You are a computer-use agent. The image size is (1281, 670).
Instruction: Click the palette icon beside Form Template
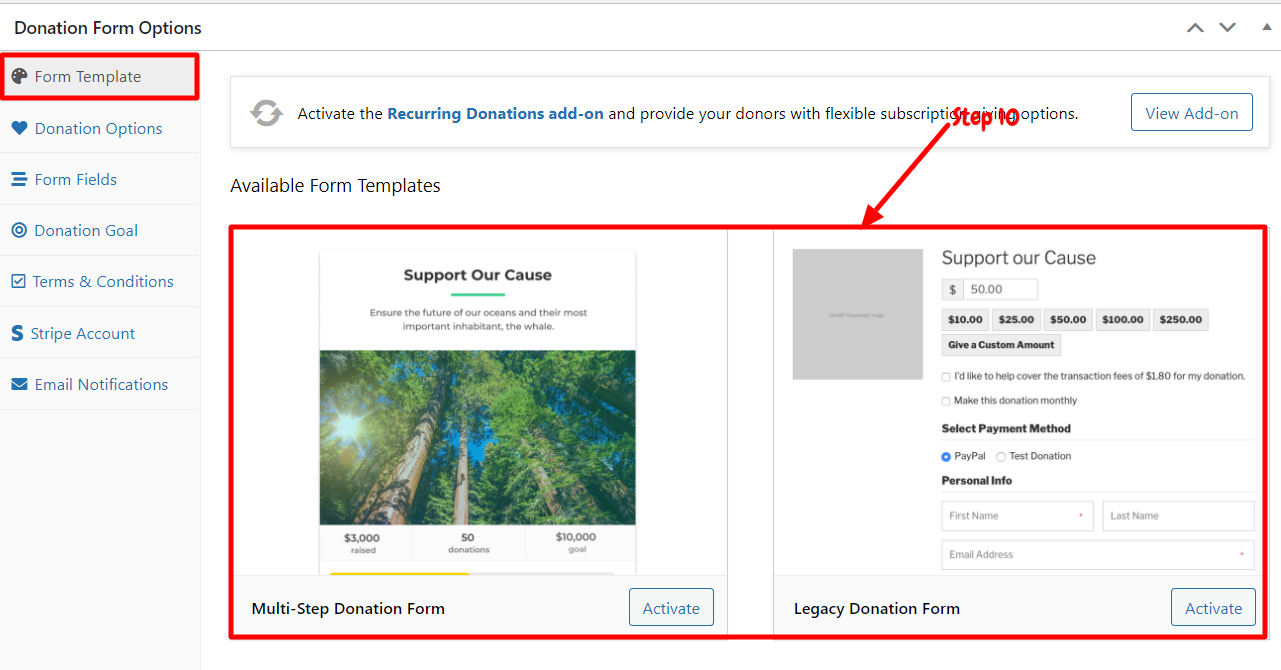click(x=19, y=76)
